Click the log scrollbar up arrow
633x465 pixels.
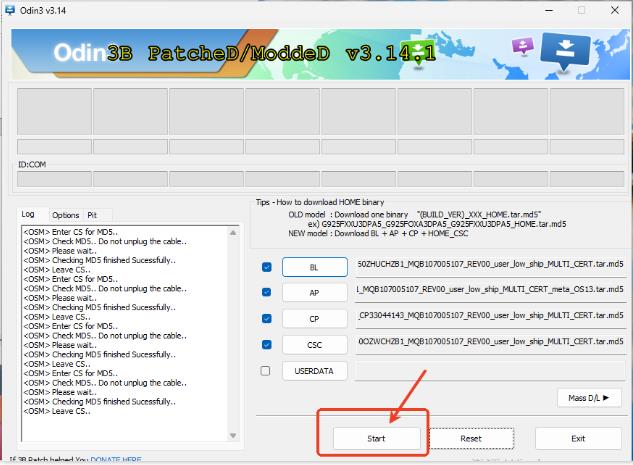[x=233, y=232]
